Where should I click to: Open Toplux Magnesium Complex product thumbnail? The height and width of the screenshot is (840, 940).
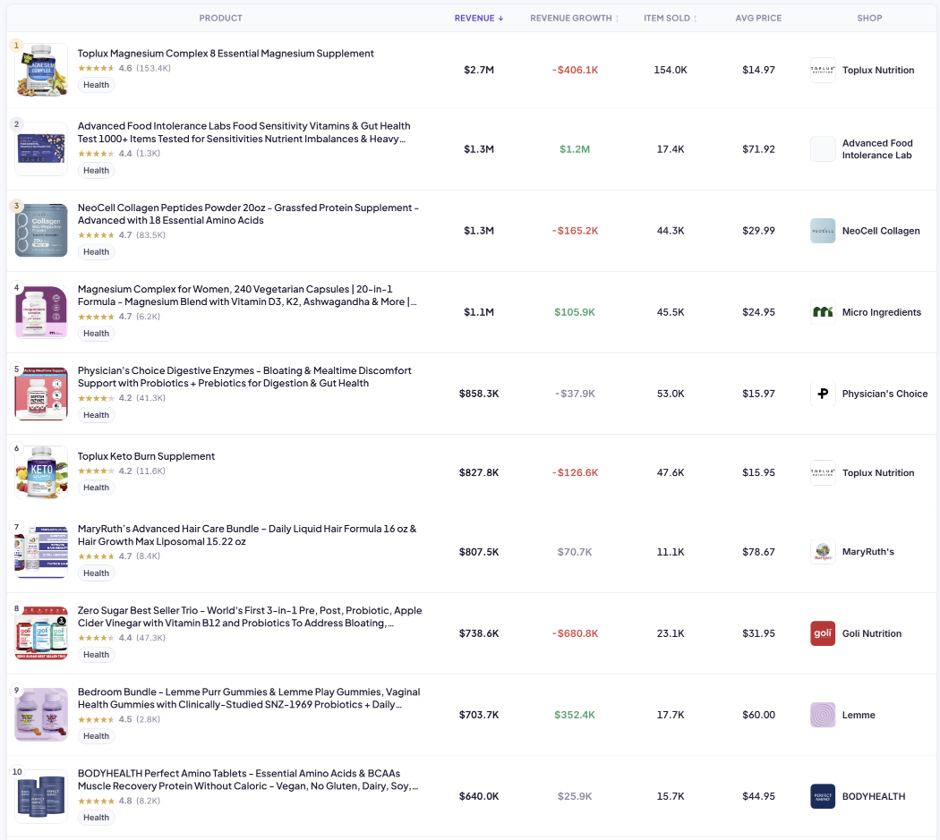(41, 70)
